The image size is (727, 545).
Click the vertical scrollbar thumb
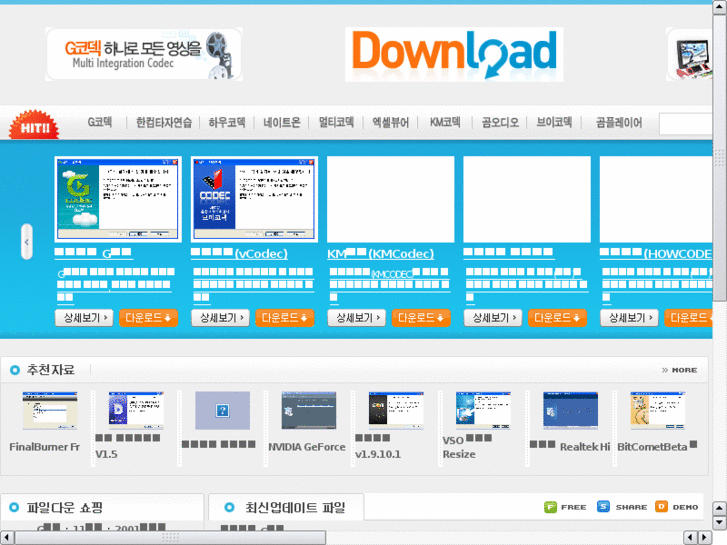point(720,157)
